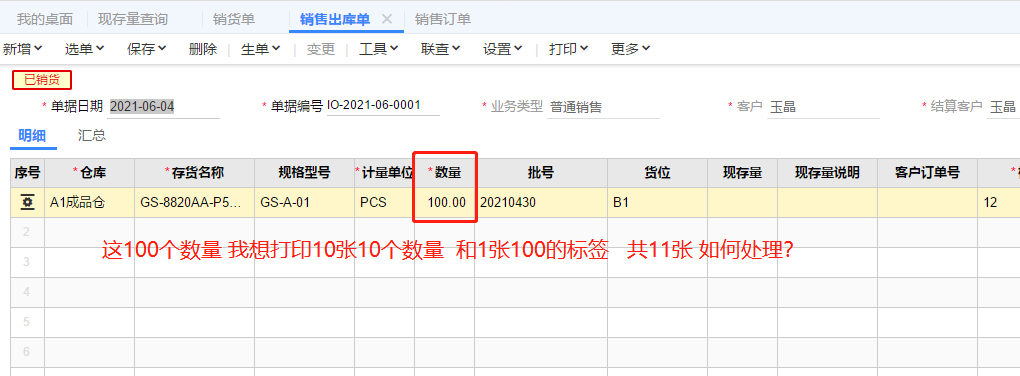The image size is (1020, 376).
Task: Click the GS-8820AA-P5... inventory name cell
Action: point(195,202)
